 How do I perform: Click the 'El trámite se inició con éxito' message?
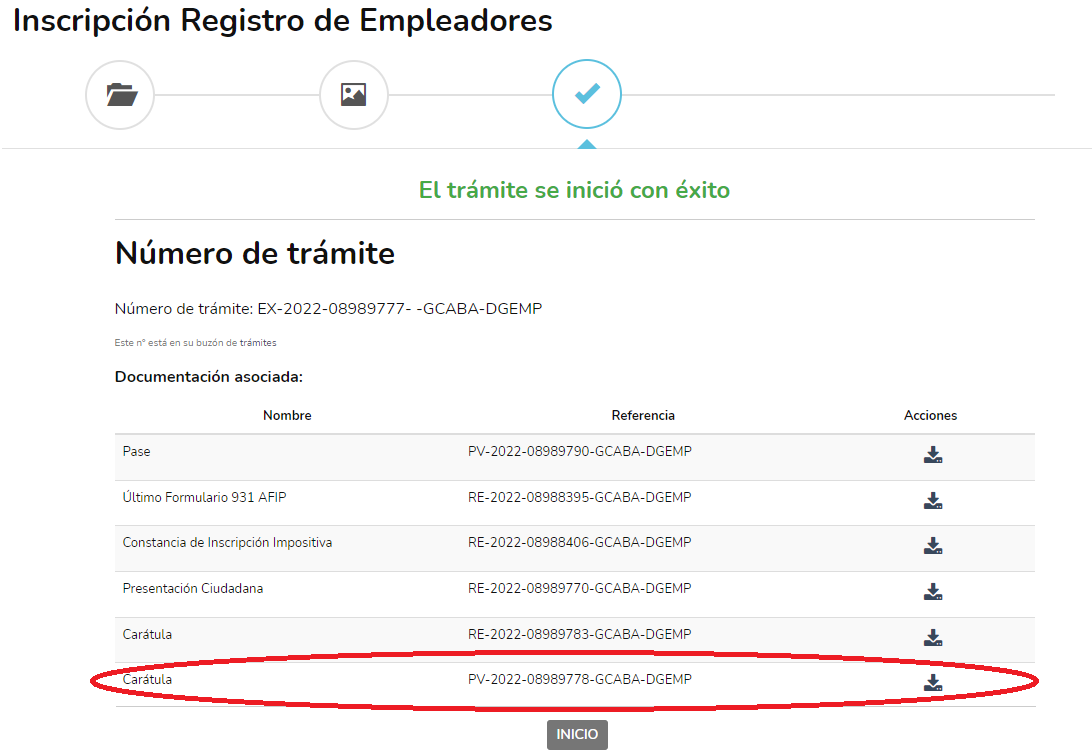tap(574, 190)
